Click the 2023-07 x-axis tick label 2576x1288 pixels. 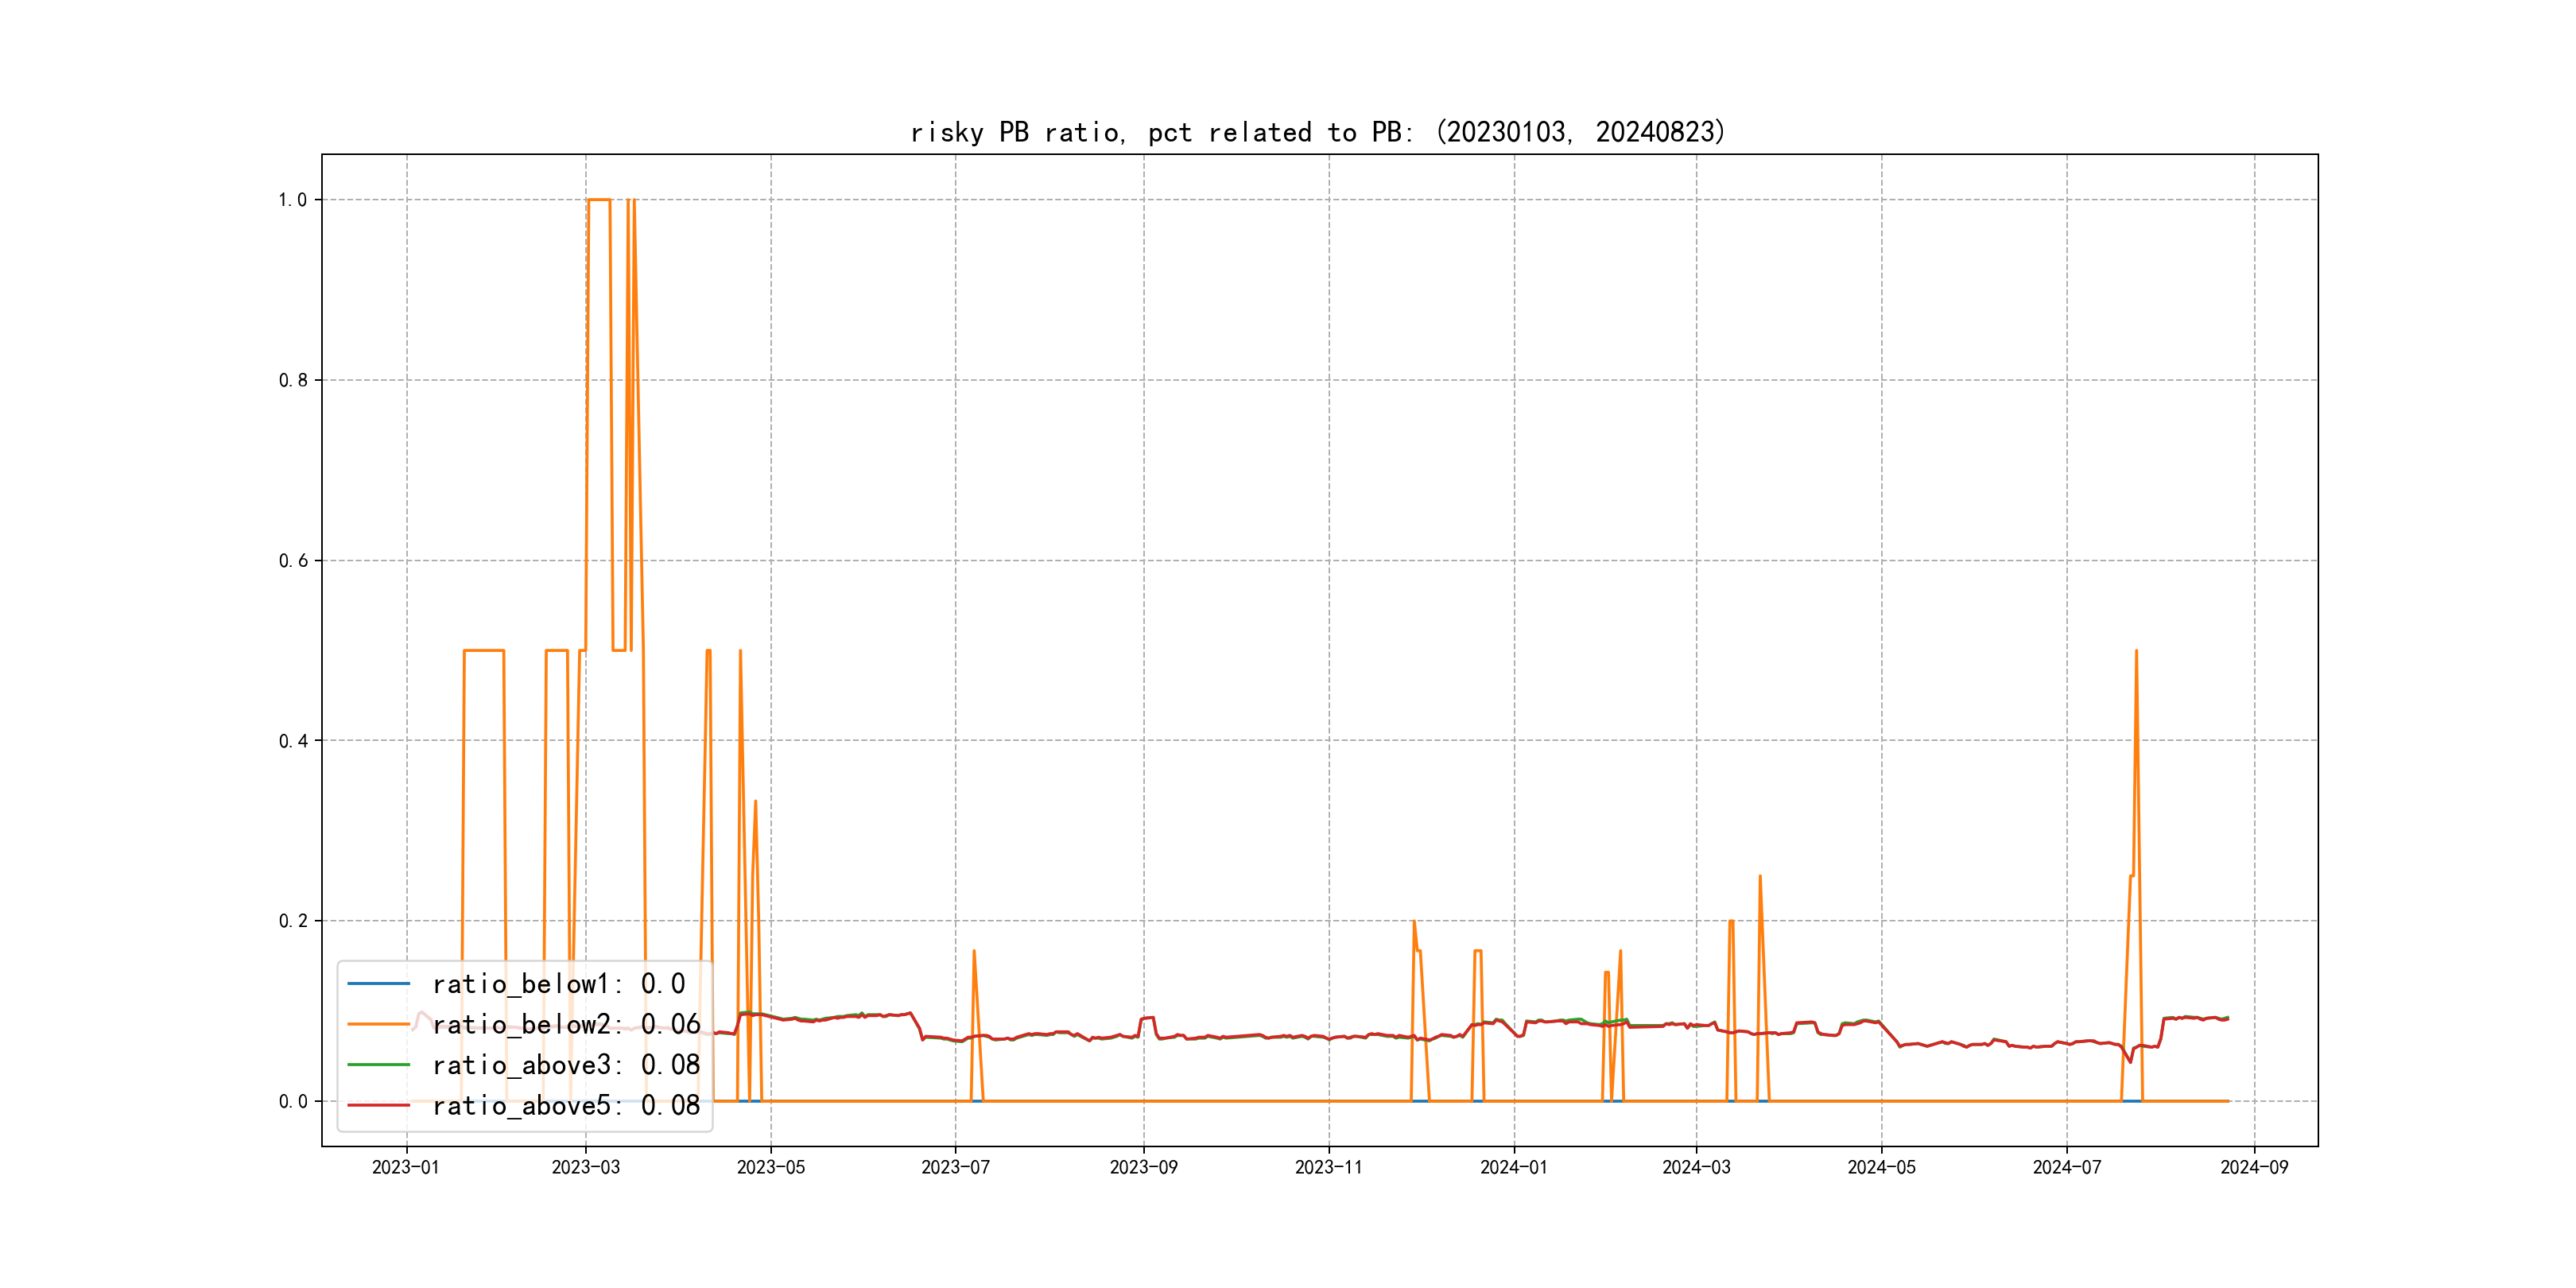(955, 1167)
